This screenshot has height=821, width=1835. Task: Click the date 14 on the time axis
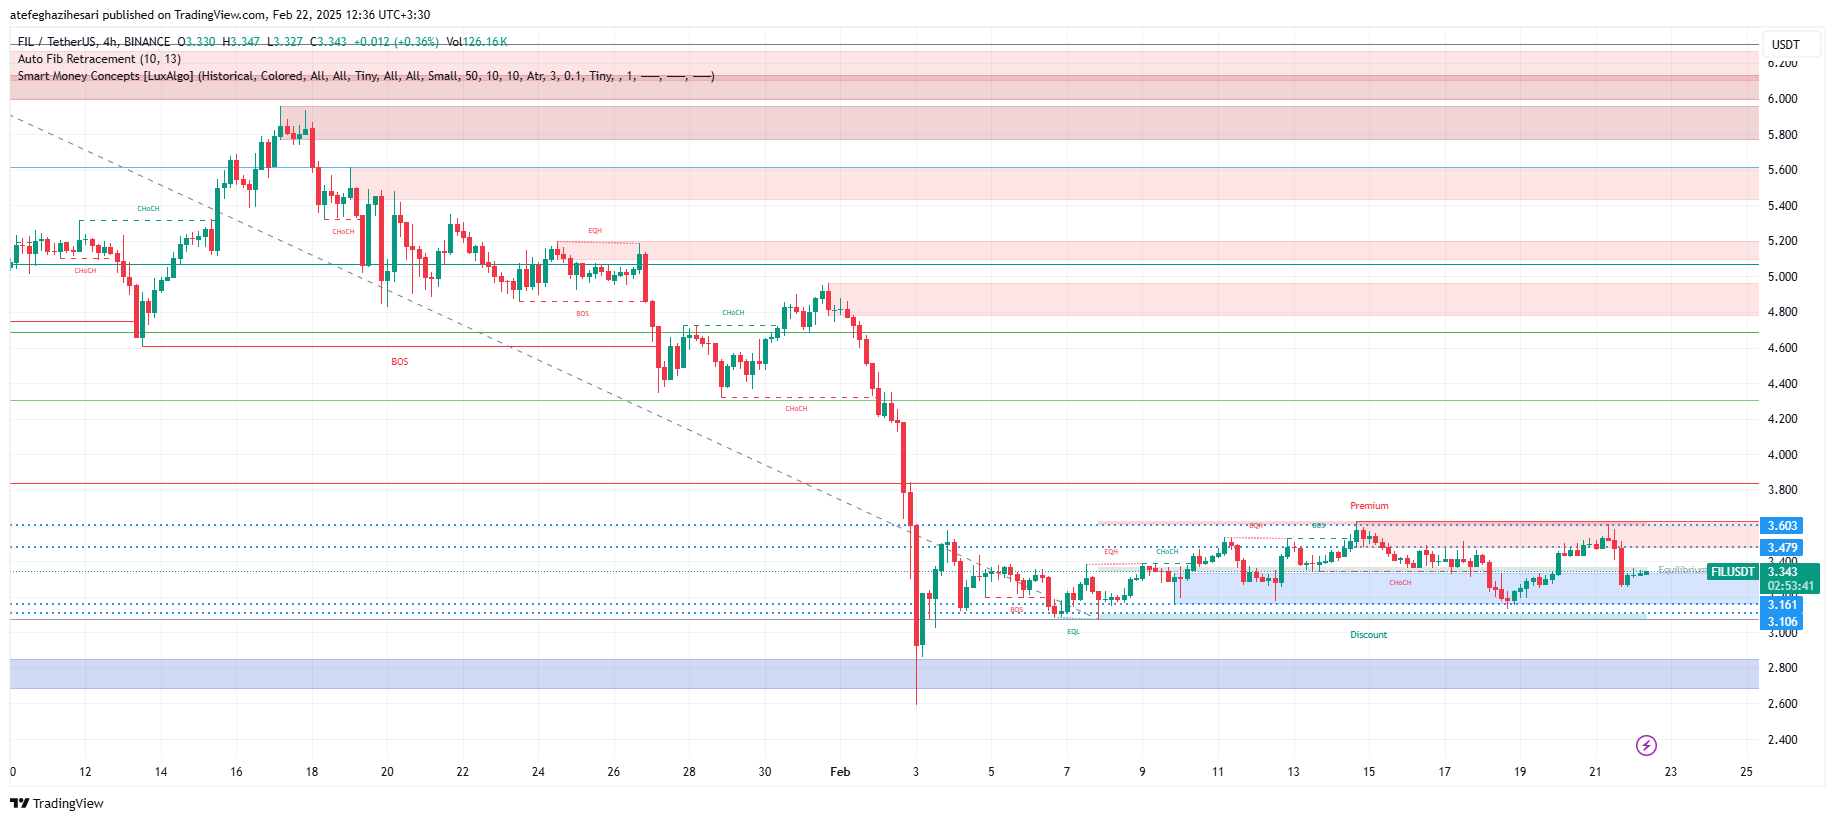(x=161, y=772)
